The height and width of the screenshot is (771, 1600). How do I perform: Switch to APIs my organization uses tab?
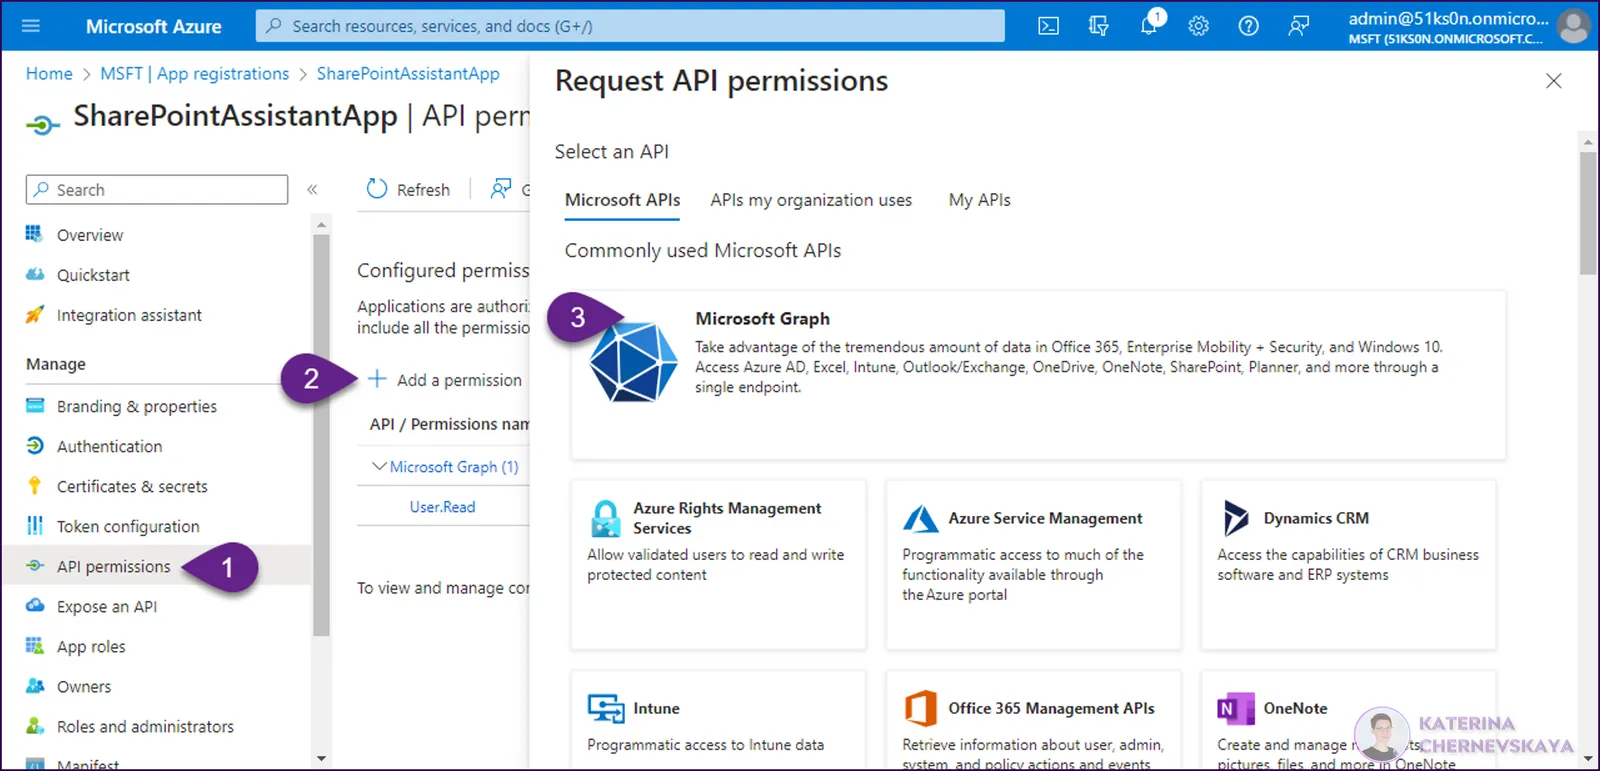tap(811, 200)
